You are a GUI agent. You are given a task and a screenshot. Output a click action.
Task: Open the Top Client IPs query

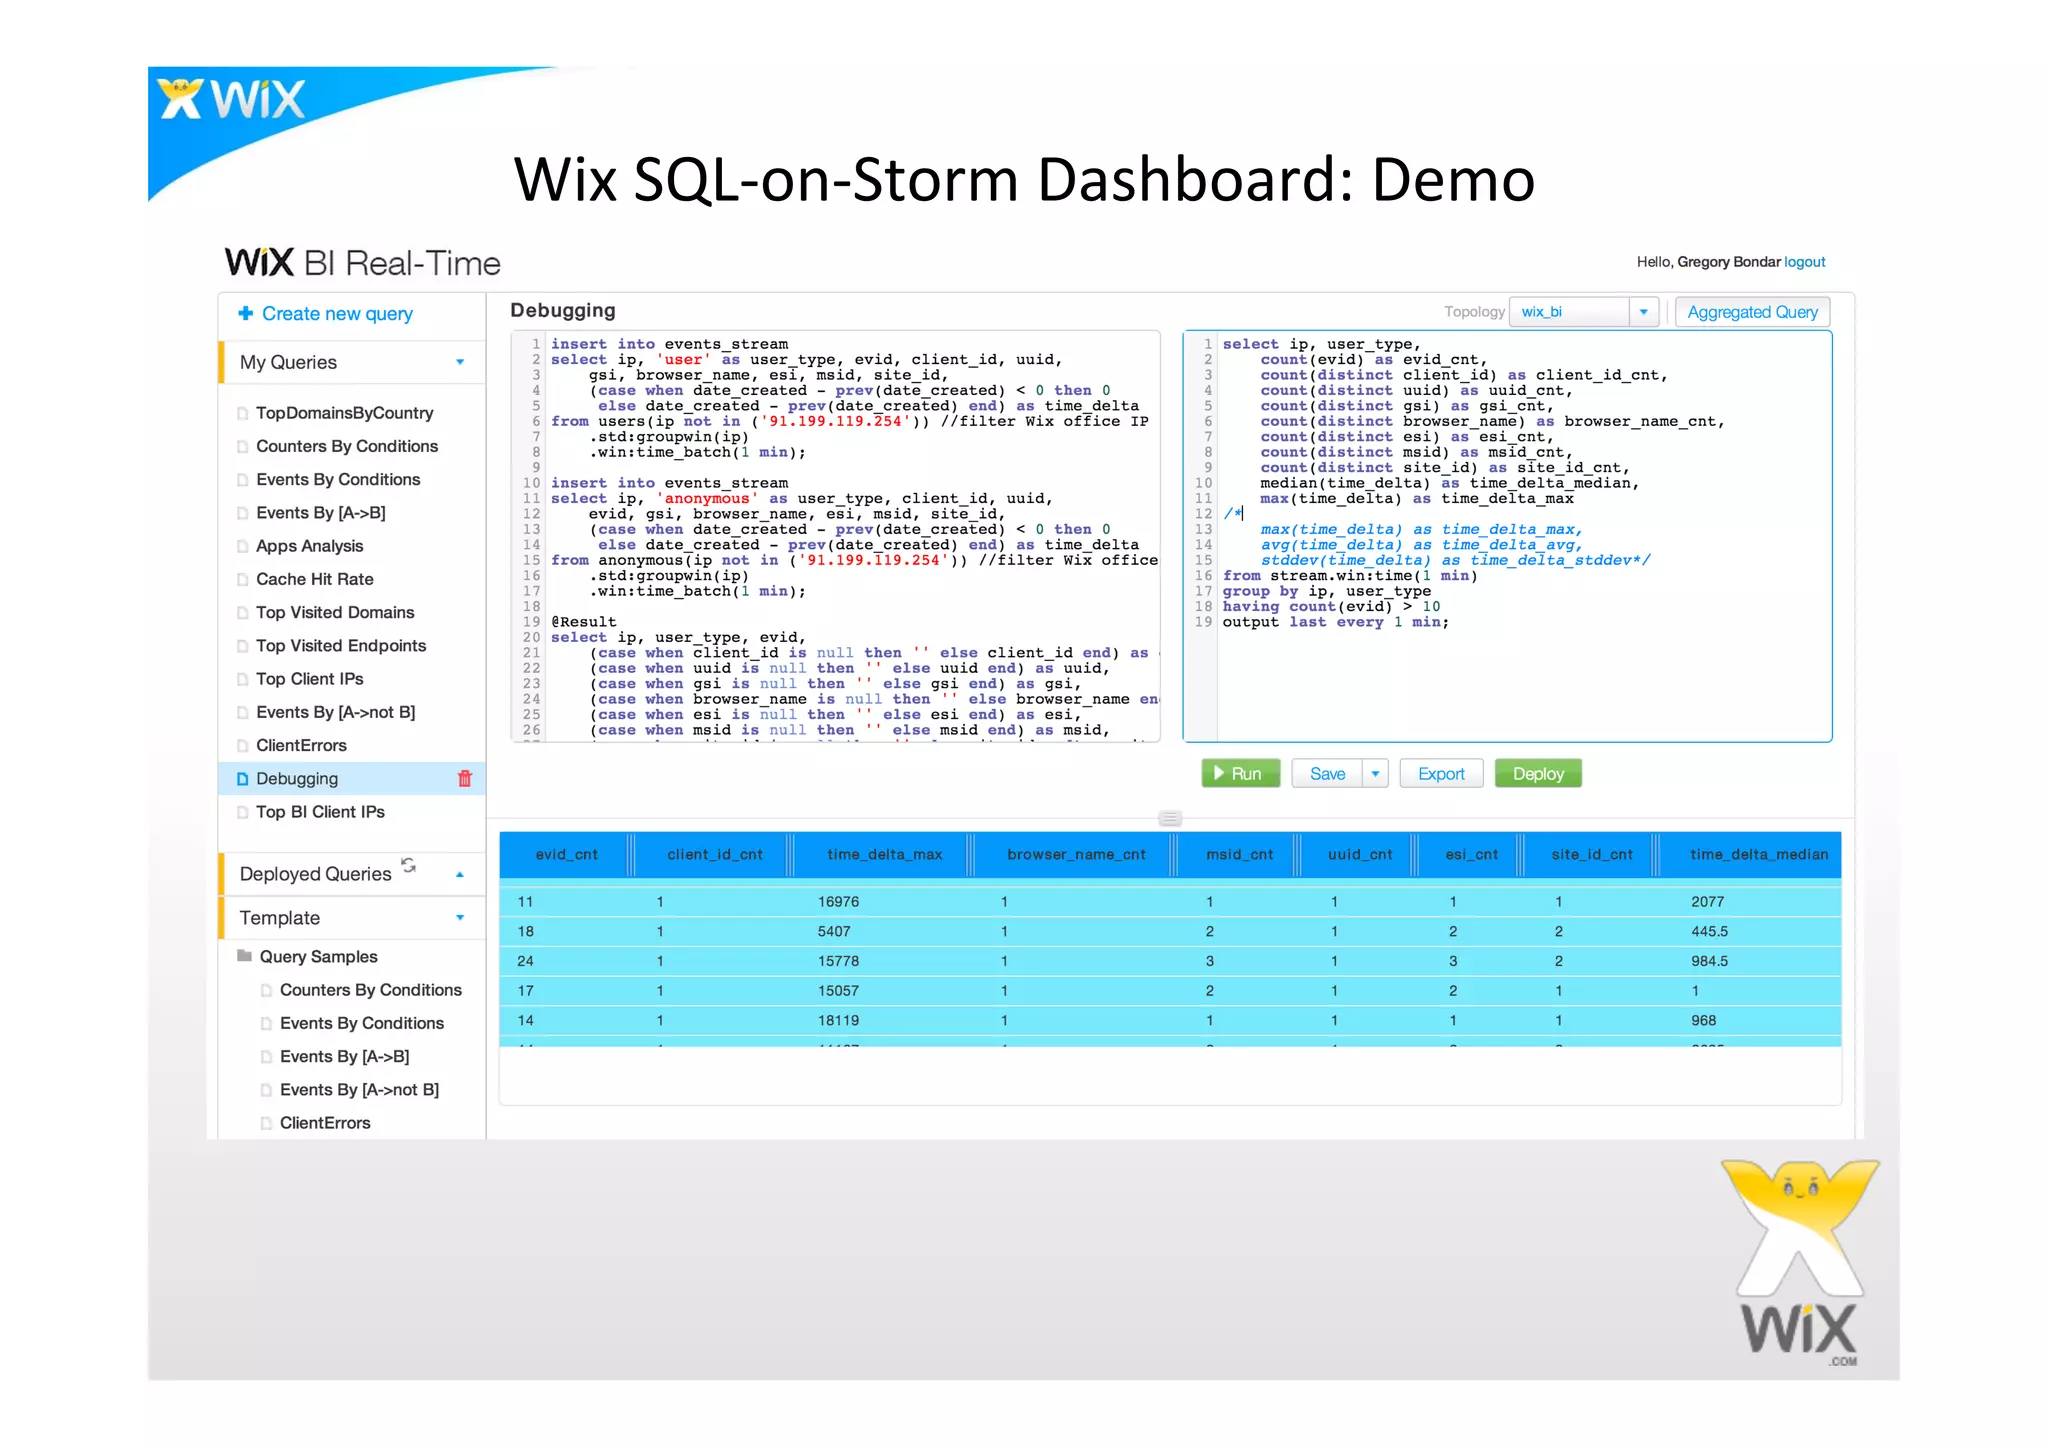(x=309, y=679)
